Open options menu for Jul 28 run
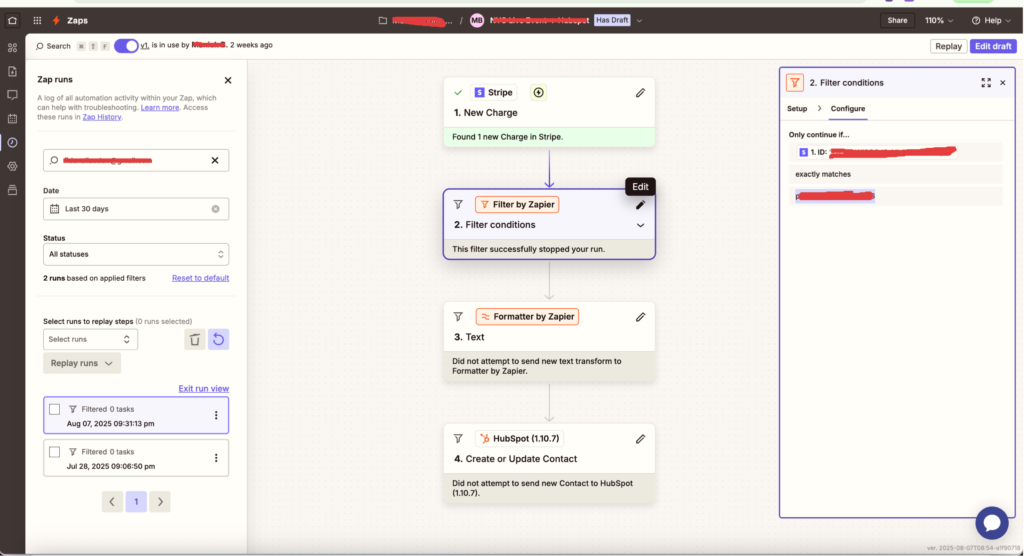Screen dimensions: 1024x556 click(216, 458)
